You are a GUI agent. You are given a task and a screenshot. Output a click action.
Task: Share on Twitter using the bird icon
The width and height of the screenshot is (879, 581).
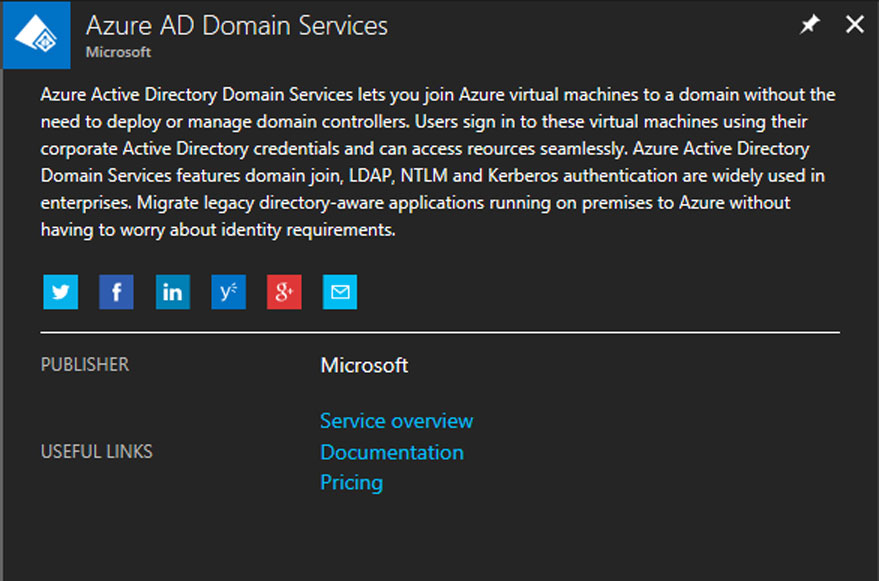click(61, 292)
